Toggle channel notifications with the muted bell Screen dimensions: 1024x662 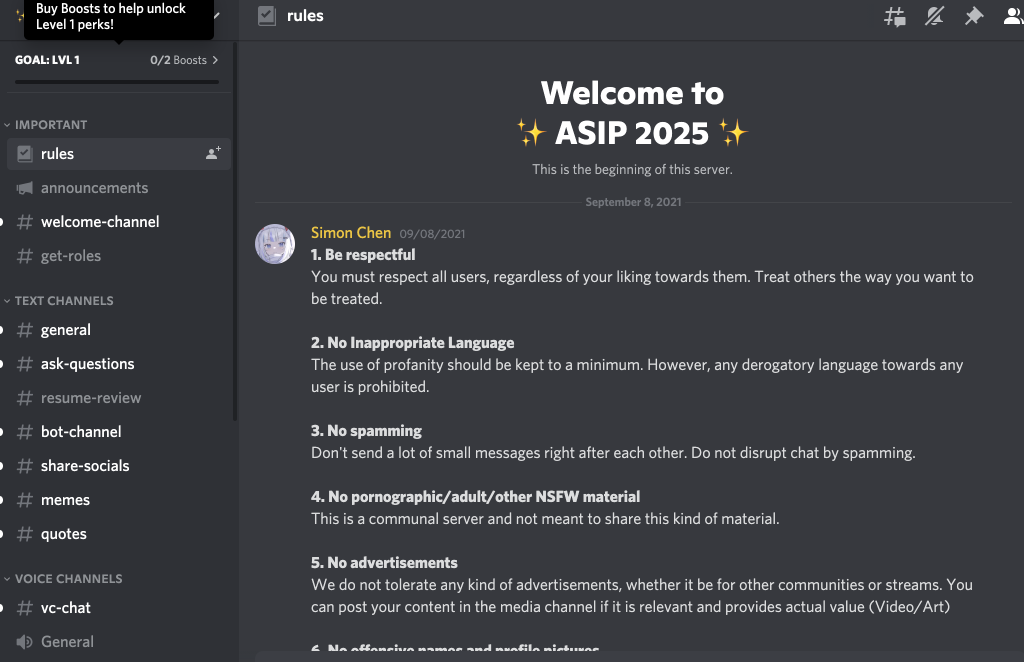(x=934, y=16)
